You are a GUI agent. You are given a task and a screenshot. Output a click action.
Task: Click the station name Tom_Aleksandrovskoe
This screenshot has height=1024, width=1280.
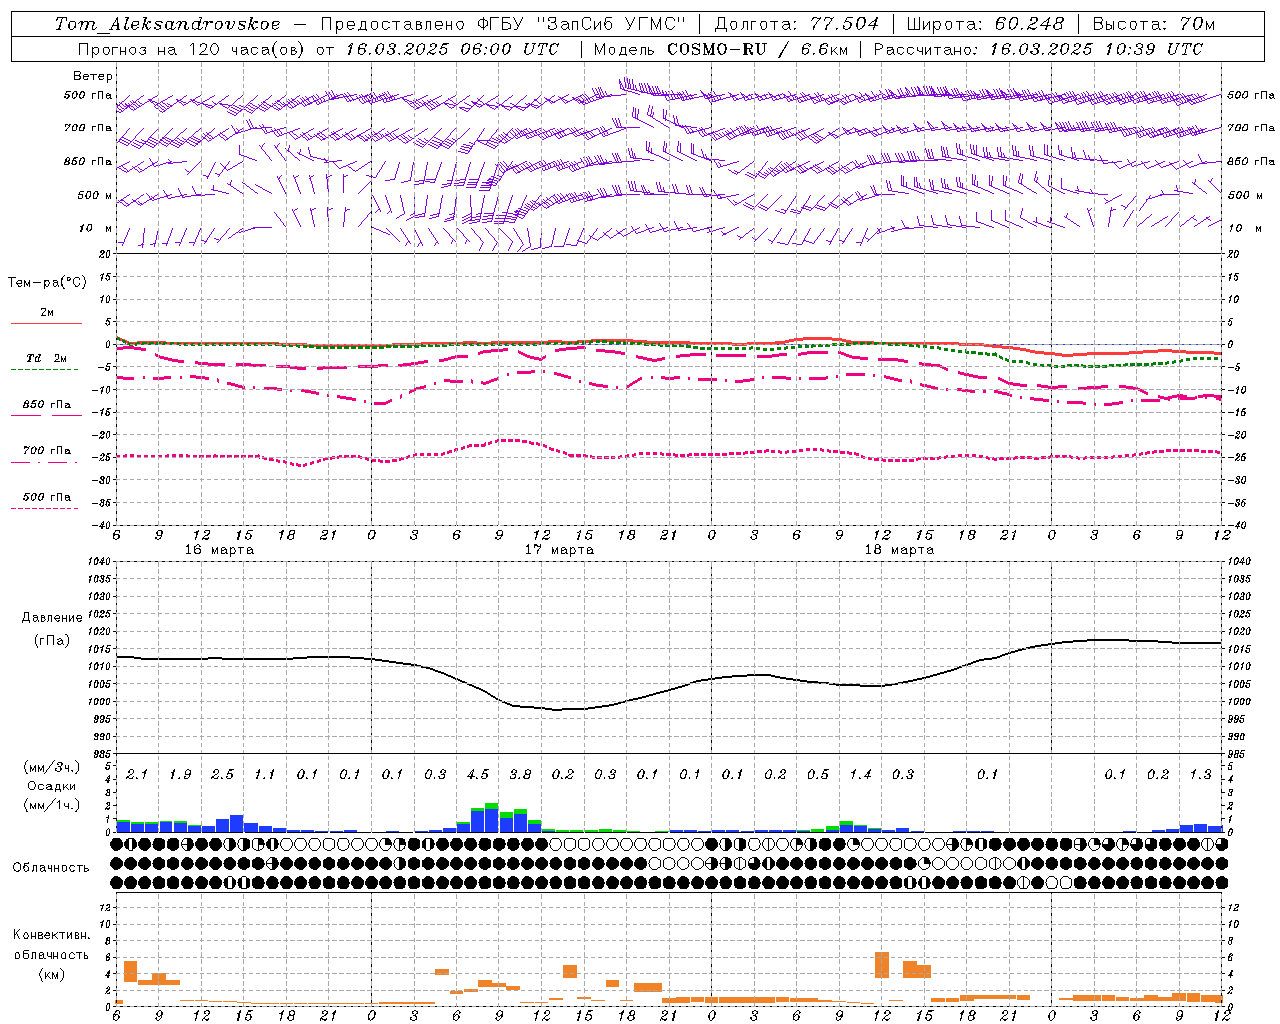(x=167, y=24)
